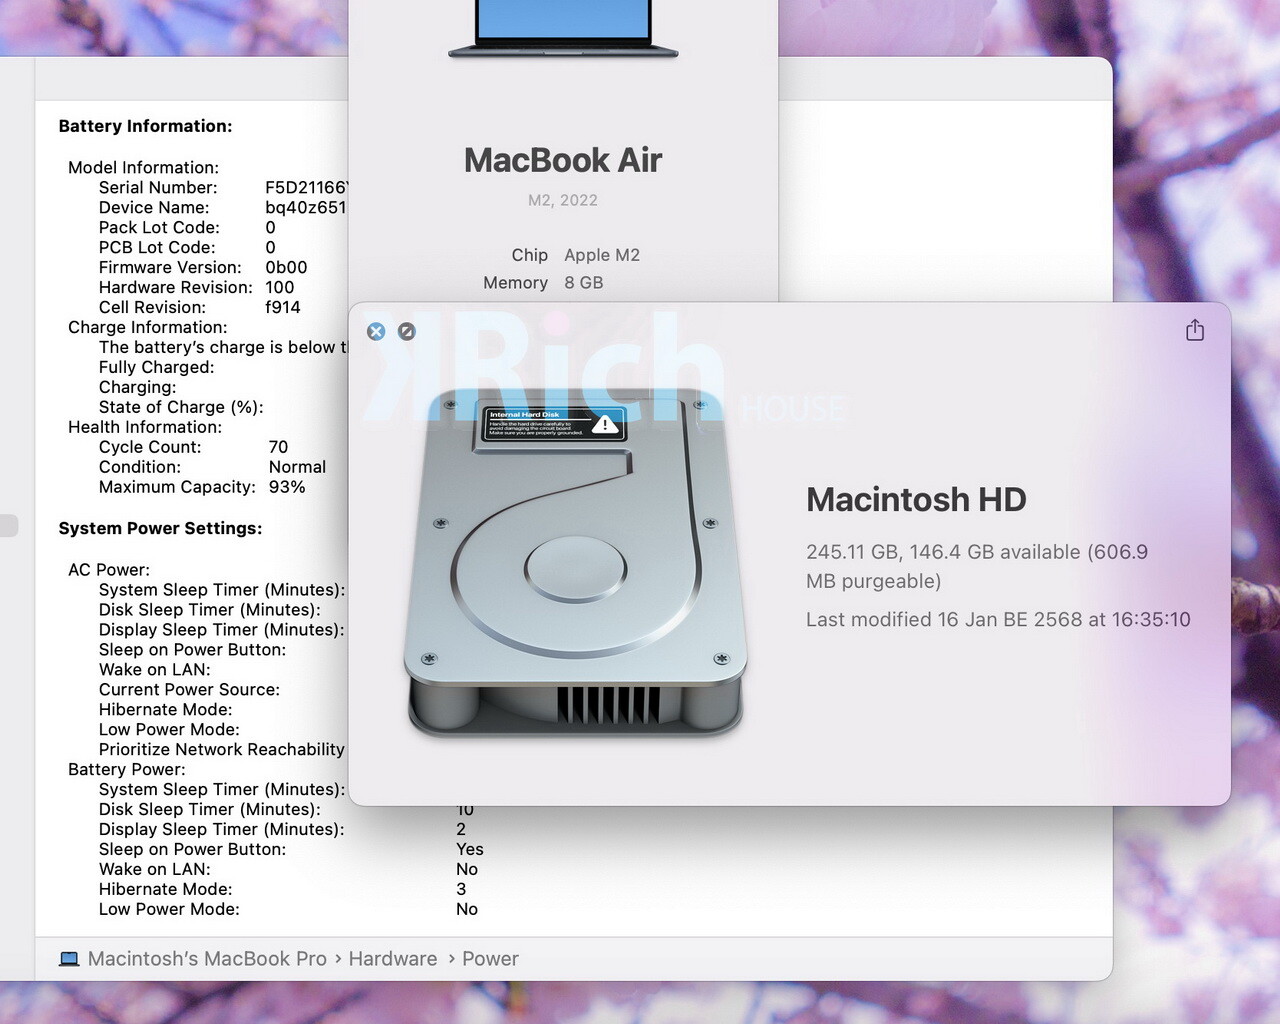Viewport: 1280px width, 1024px height.
Task: Open the share menu in the Quick Look panel
Action: (1195, 330)
